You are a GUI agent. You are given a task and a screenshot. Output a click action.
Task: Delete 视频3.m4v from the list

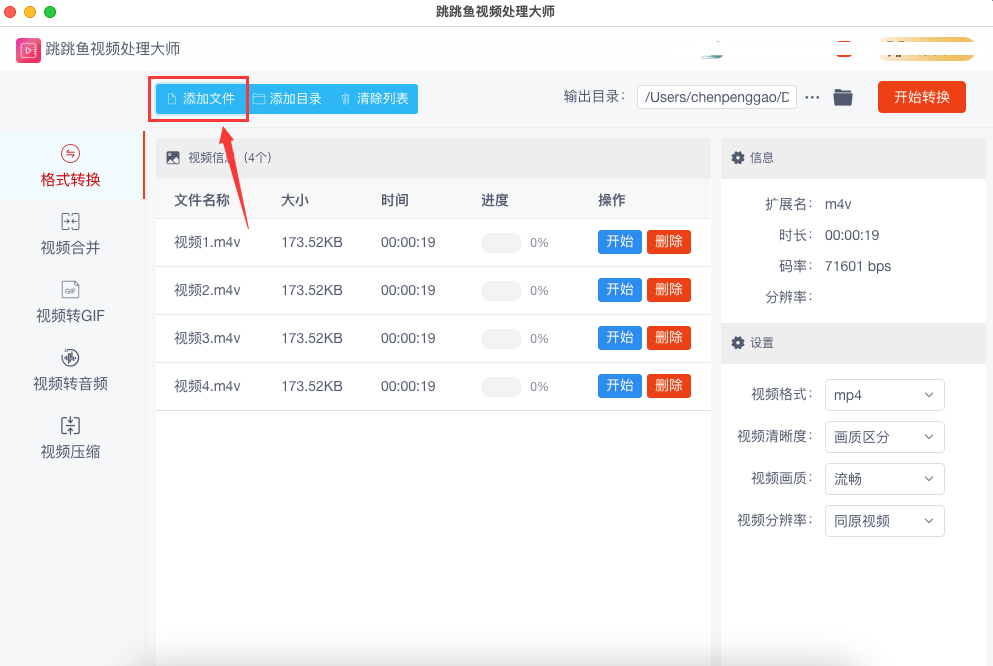669,338
